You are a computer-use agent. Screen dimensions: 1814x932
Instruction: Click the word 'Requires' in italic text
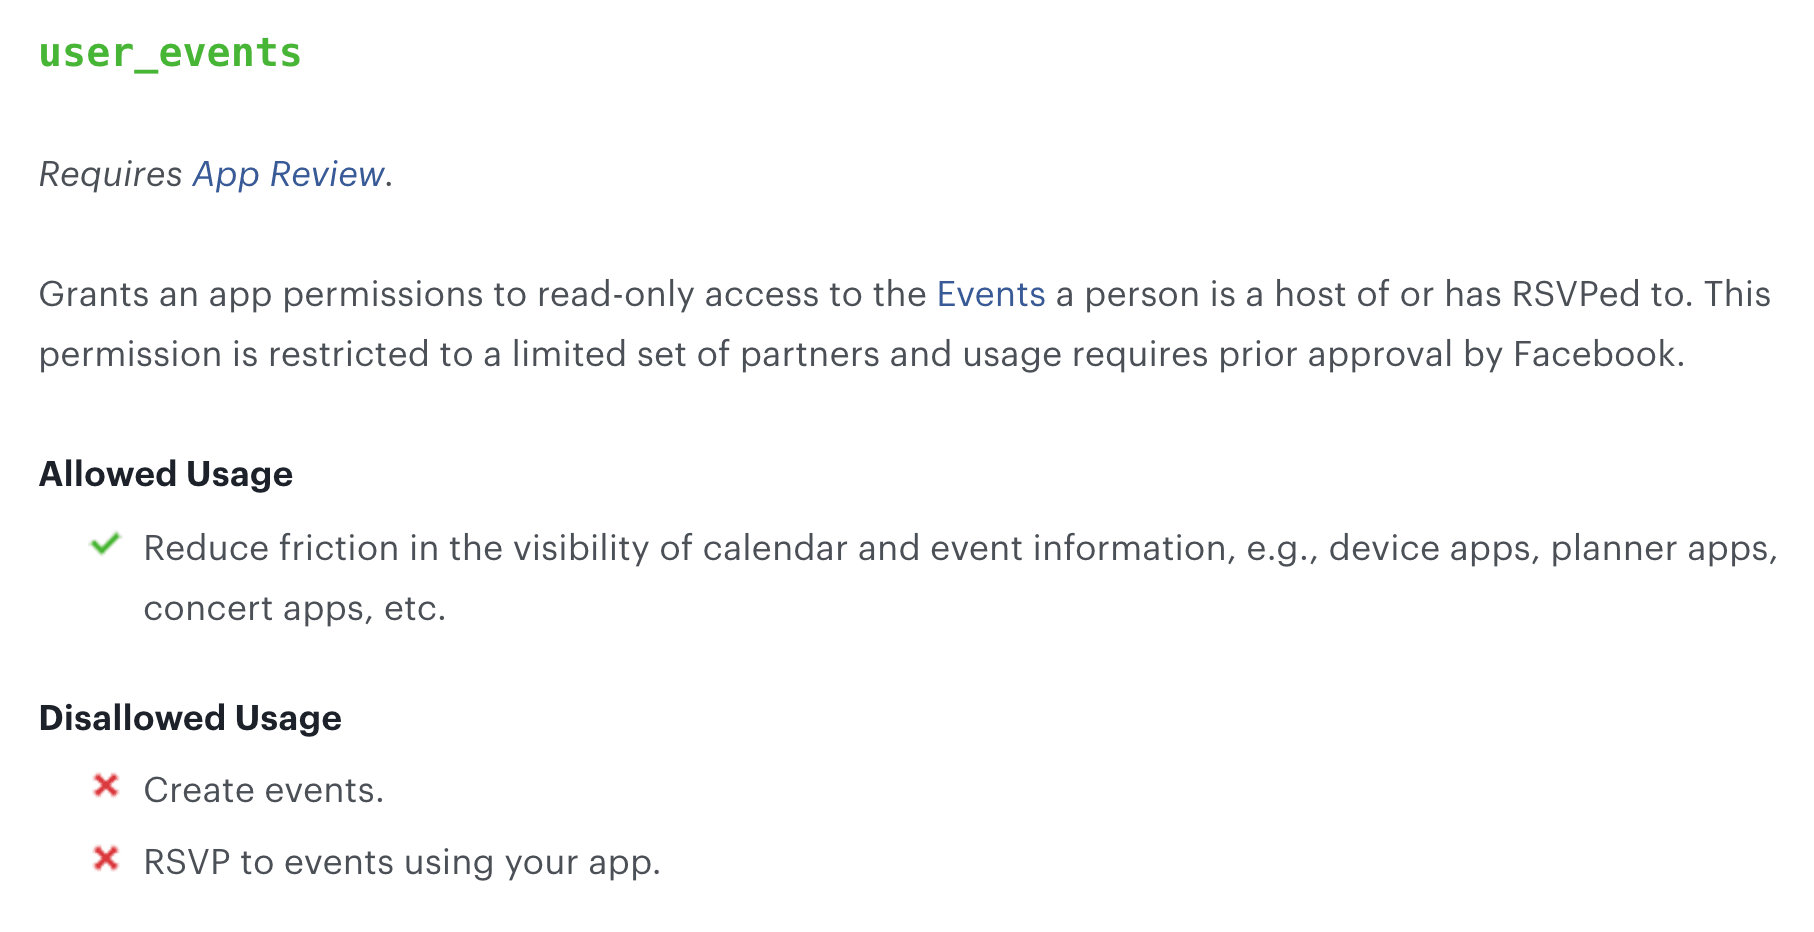[110, 174]
